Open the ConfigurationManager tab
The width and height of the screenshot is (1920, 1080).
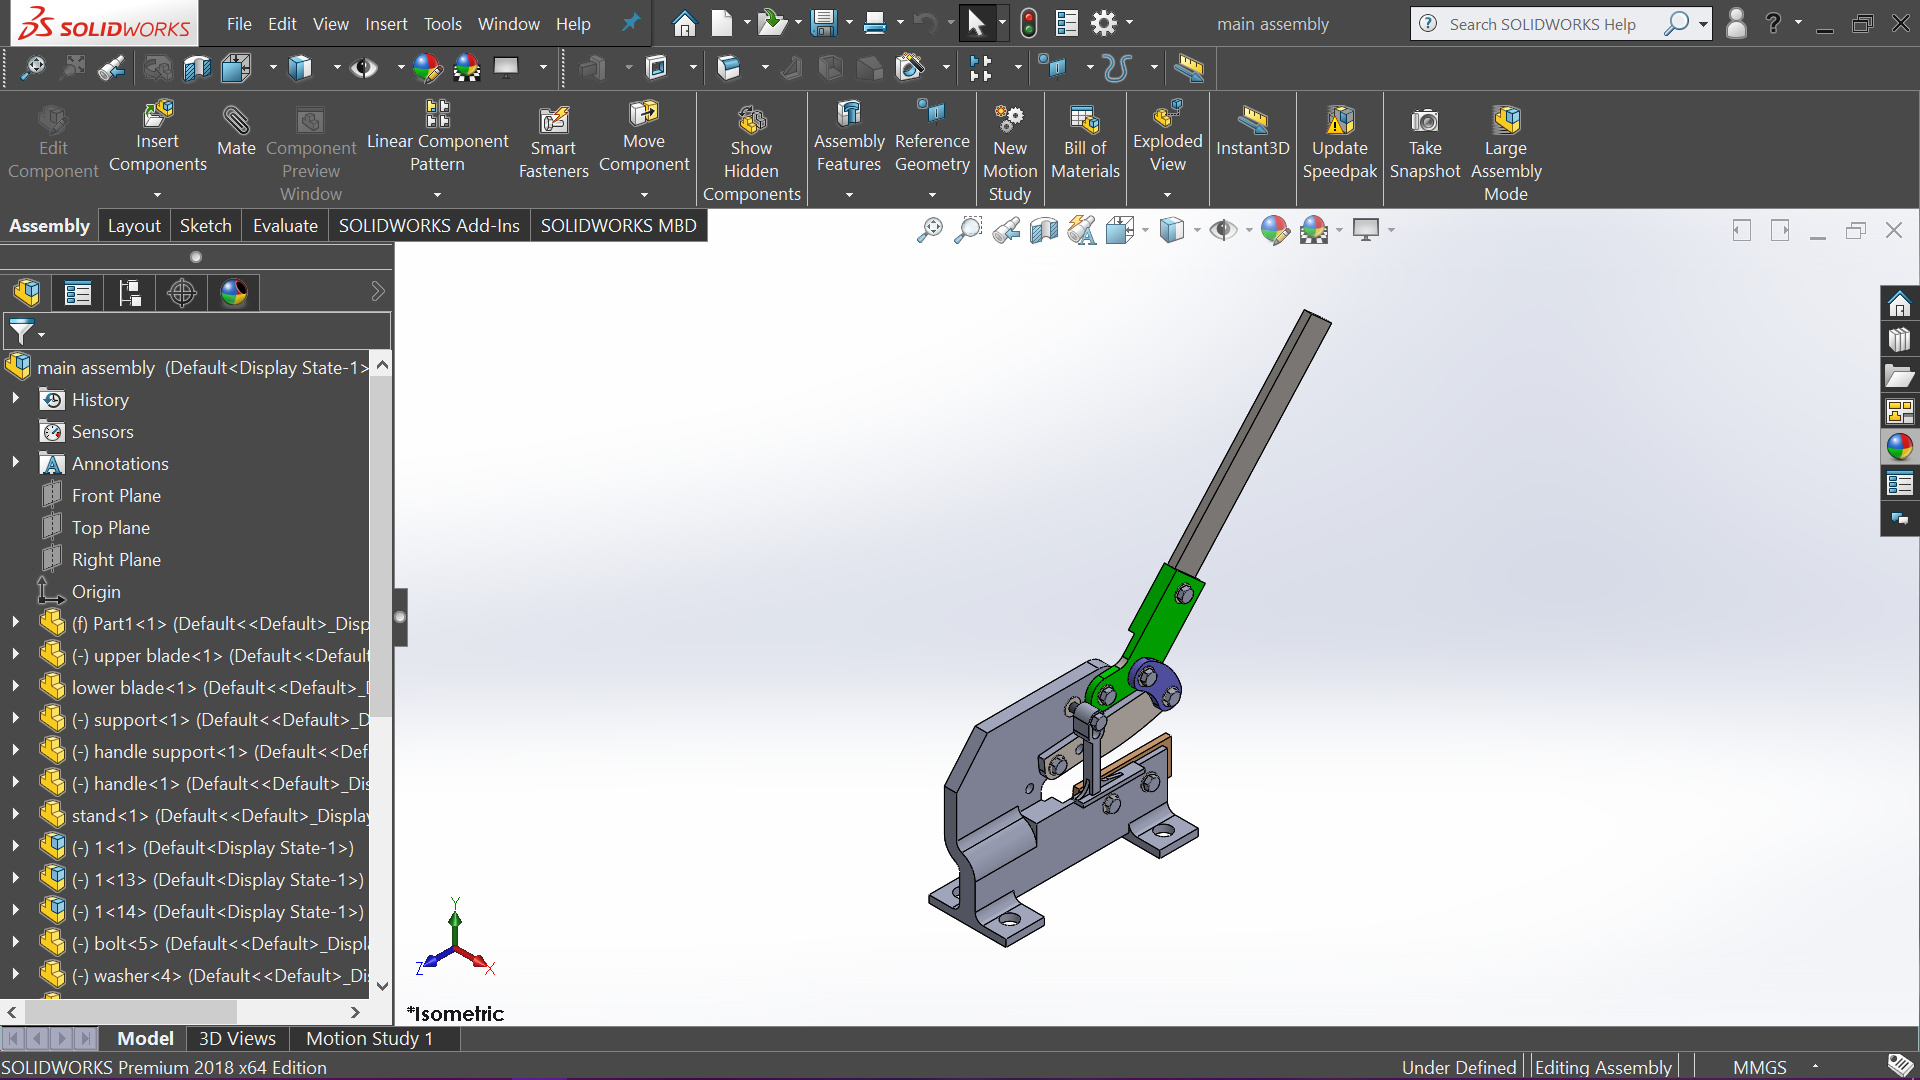[x=129, y=293]
